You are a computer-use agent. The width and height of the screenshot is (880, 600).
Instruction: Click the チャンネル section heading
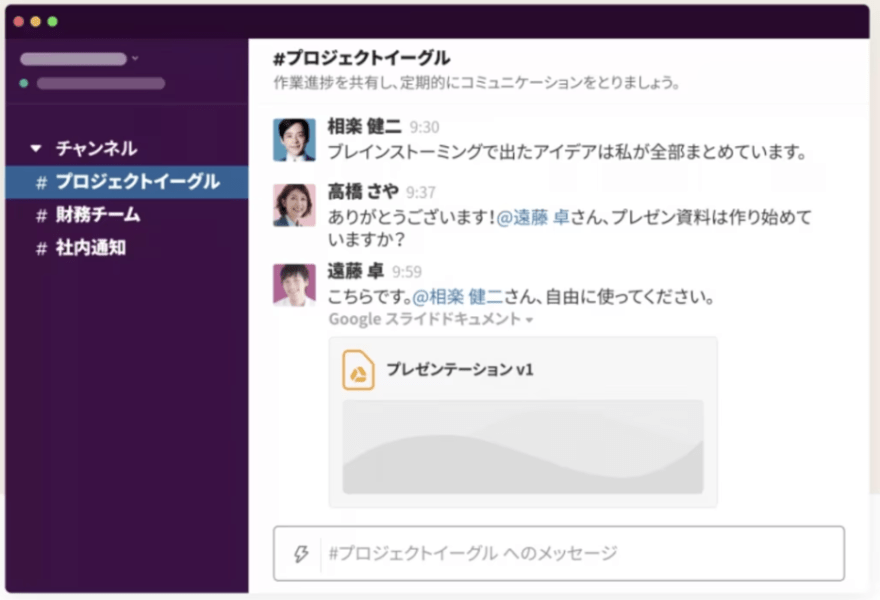(97, 149)
